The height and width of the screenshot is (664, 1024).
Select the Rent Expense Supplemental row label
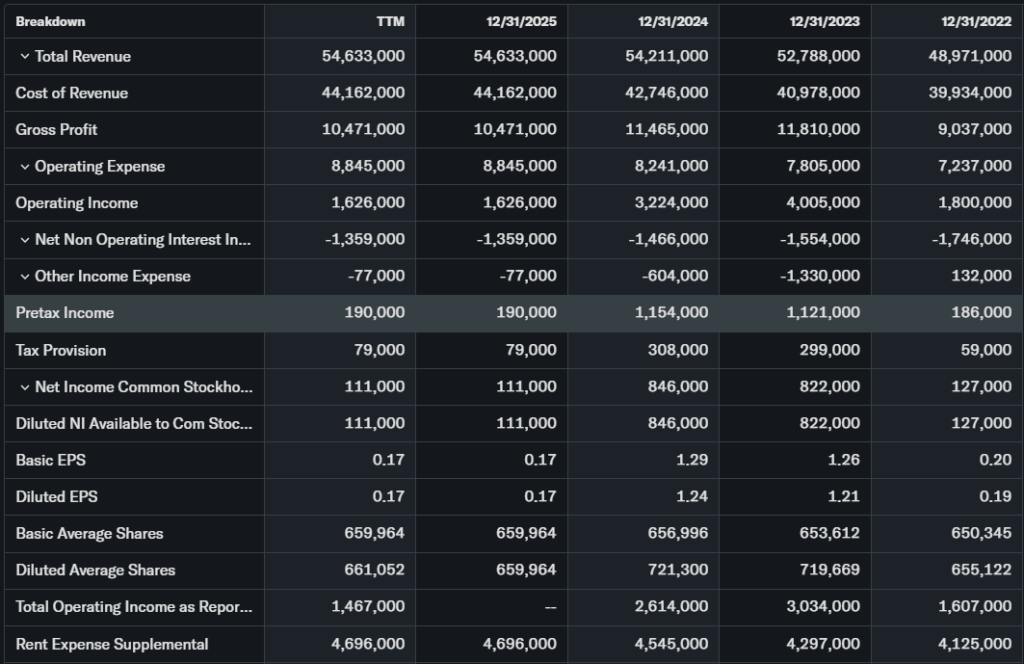(111, 644)
